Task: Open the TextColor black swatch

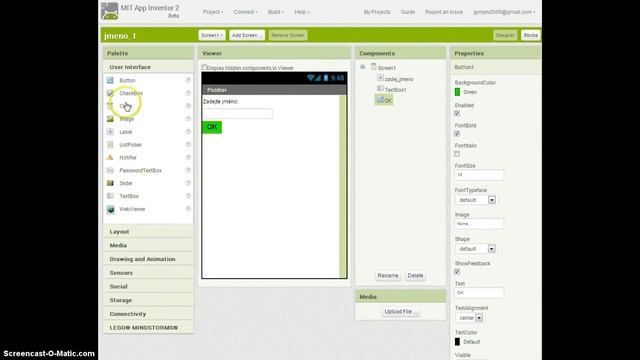Action: [x=457, y=342]
